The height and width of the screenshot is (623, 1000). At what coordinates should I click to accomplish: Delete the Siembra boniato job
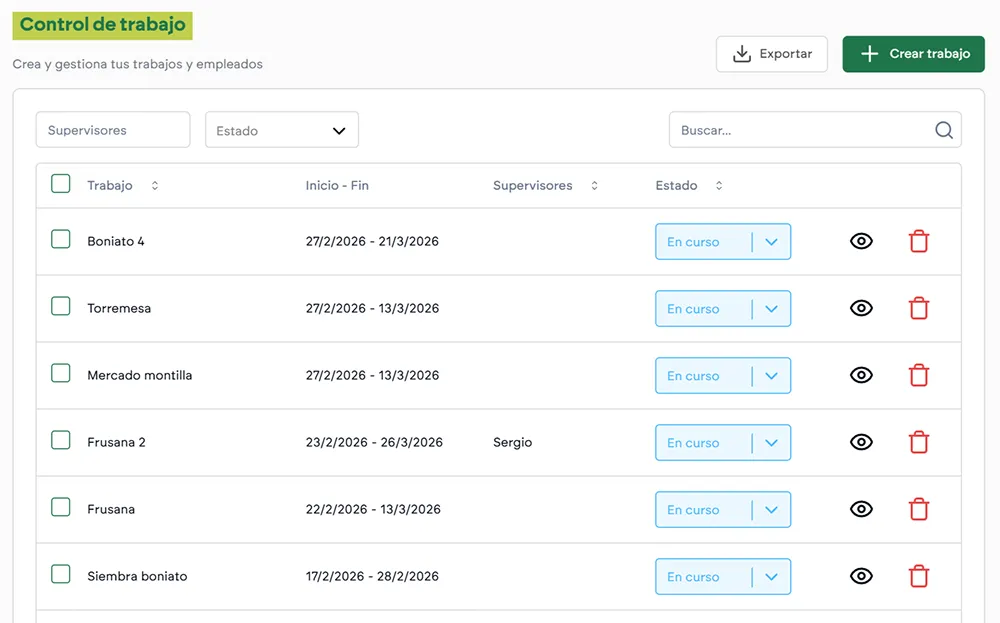coord(918,576)
